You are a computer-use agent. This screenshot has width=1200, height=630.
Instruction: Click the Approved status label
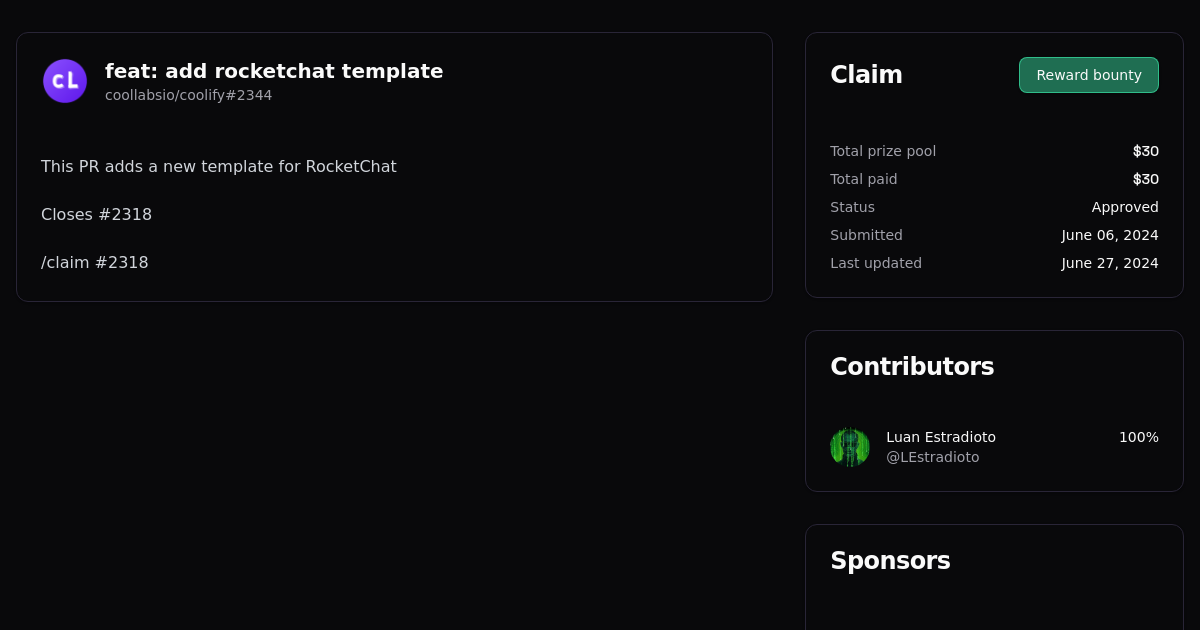(x=1125, y=207)
